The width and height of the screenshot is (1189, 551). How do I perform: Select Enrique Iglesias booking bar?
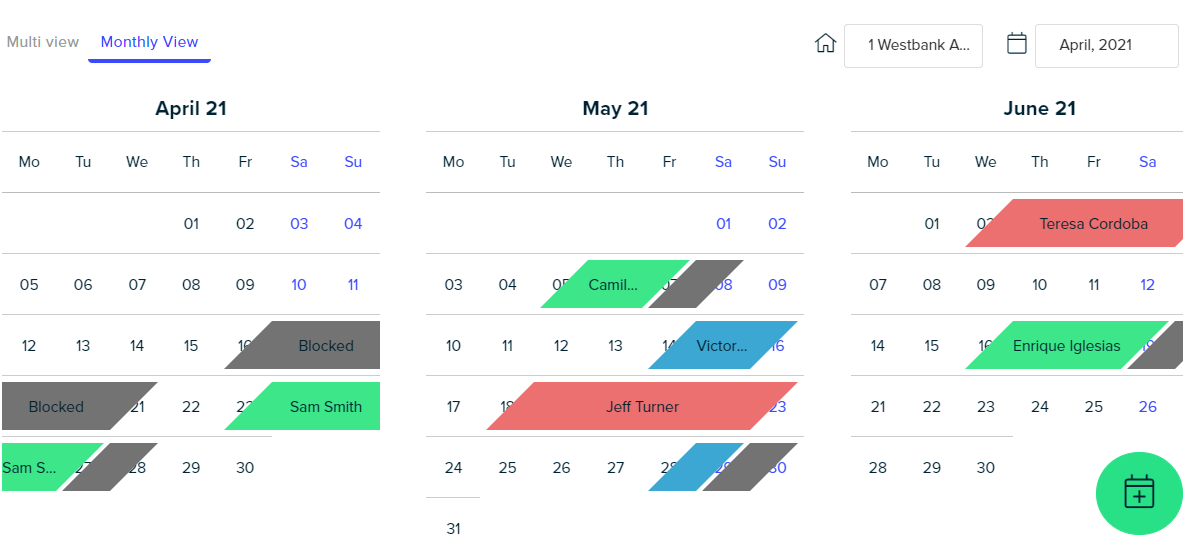1066,346
